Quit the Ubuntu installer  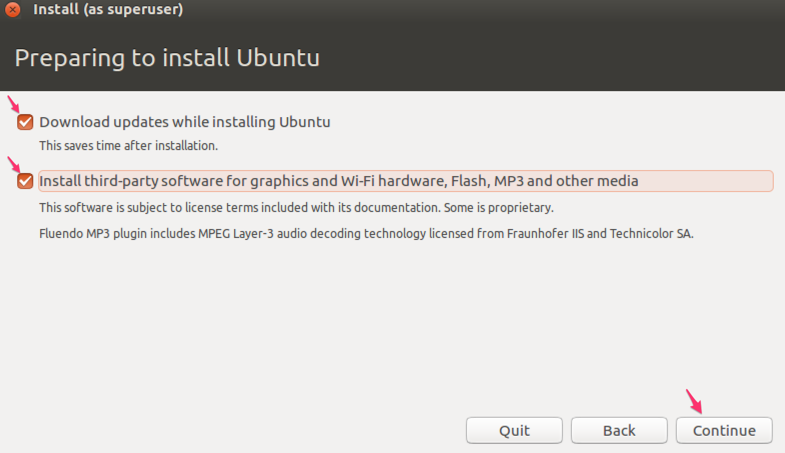coord(514,430)
